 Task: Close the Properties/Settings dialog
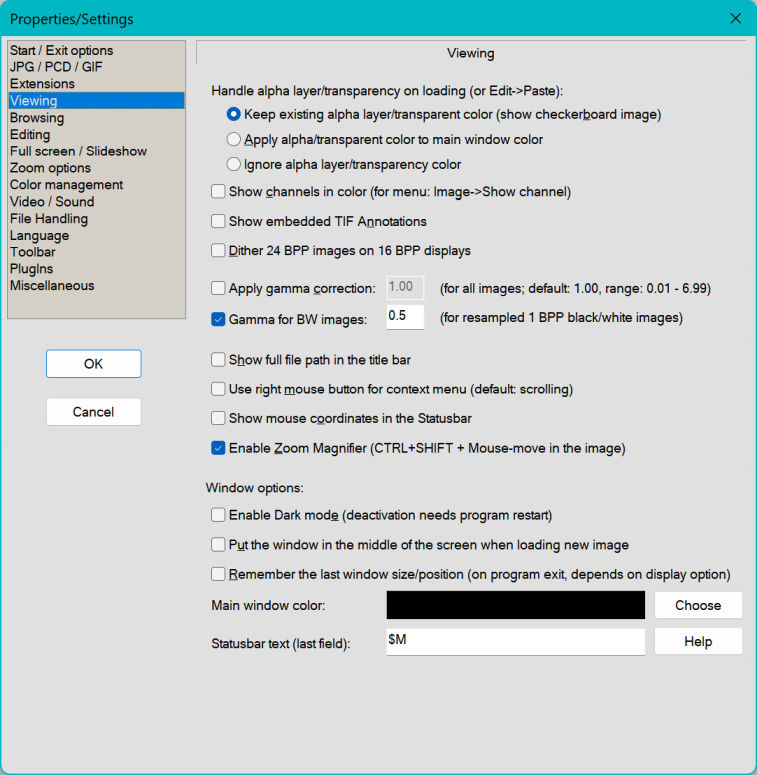tap(735, 19)
